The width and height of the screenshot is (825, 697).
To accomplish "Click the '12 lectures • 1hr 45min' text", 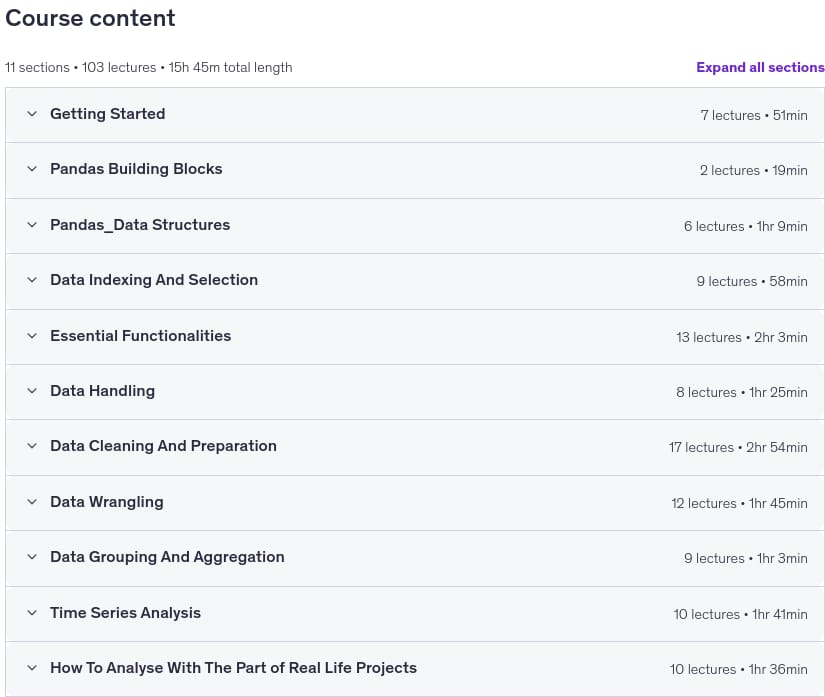I will 739,503.
